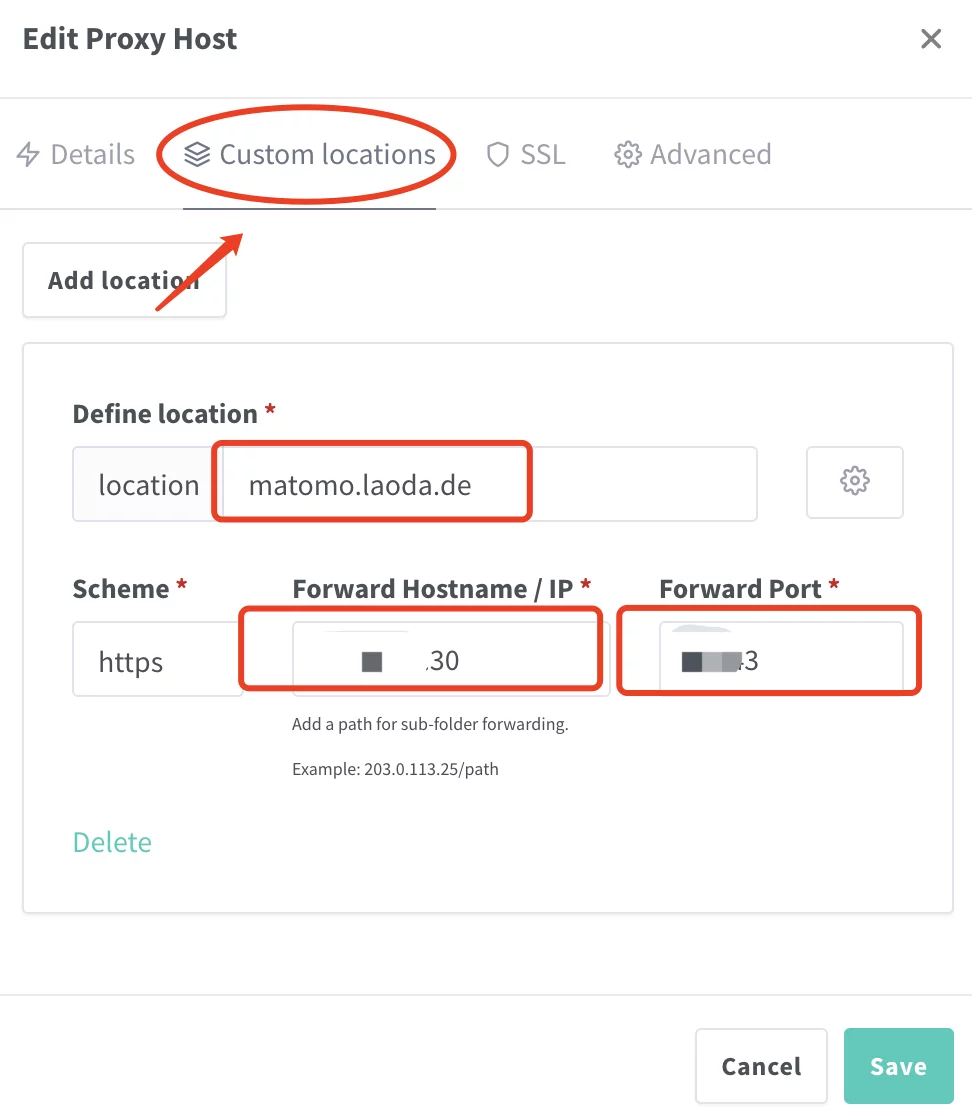Image resolution: width=972 pixels, height=1110 pixels.
Task: Click into the Forward Port field
Action: 781,660
